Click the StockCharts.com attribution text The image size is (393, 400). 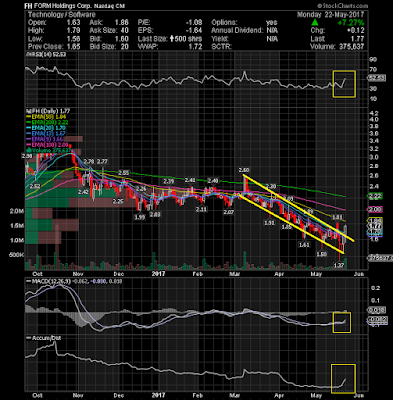click(x=343, y=6)
